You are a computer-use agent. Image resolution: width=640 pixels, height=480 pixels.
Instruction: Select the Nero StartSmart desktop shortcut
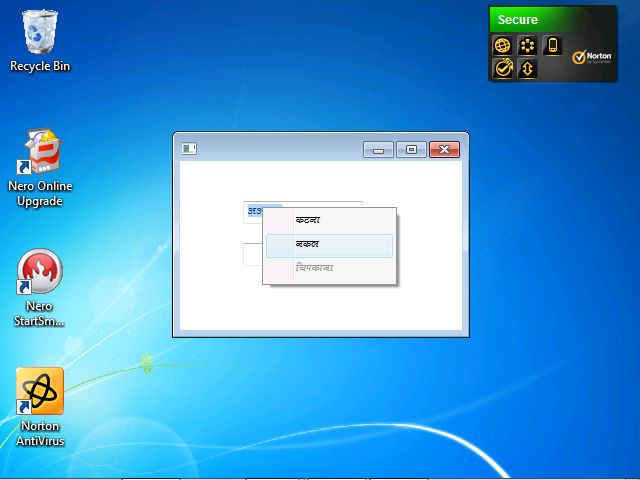tap(40, 288)
